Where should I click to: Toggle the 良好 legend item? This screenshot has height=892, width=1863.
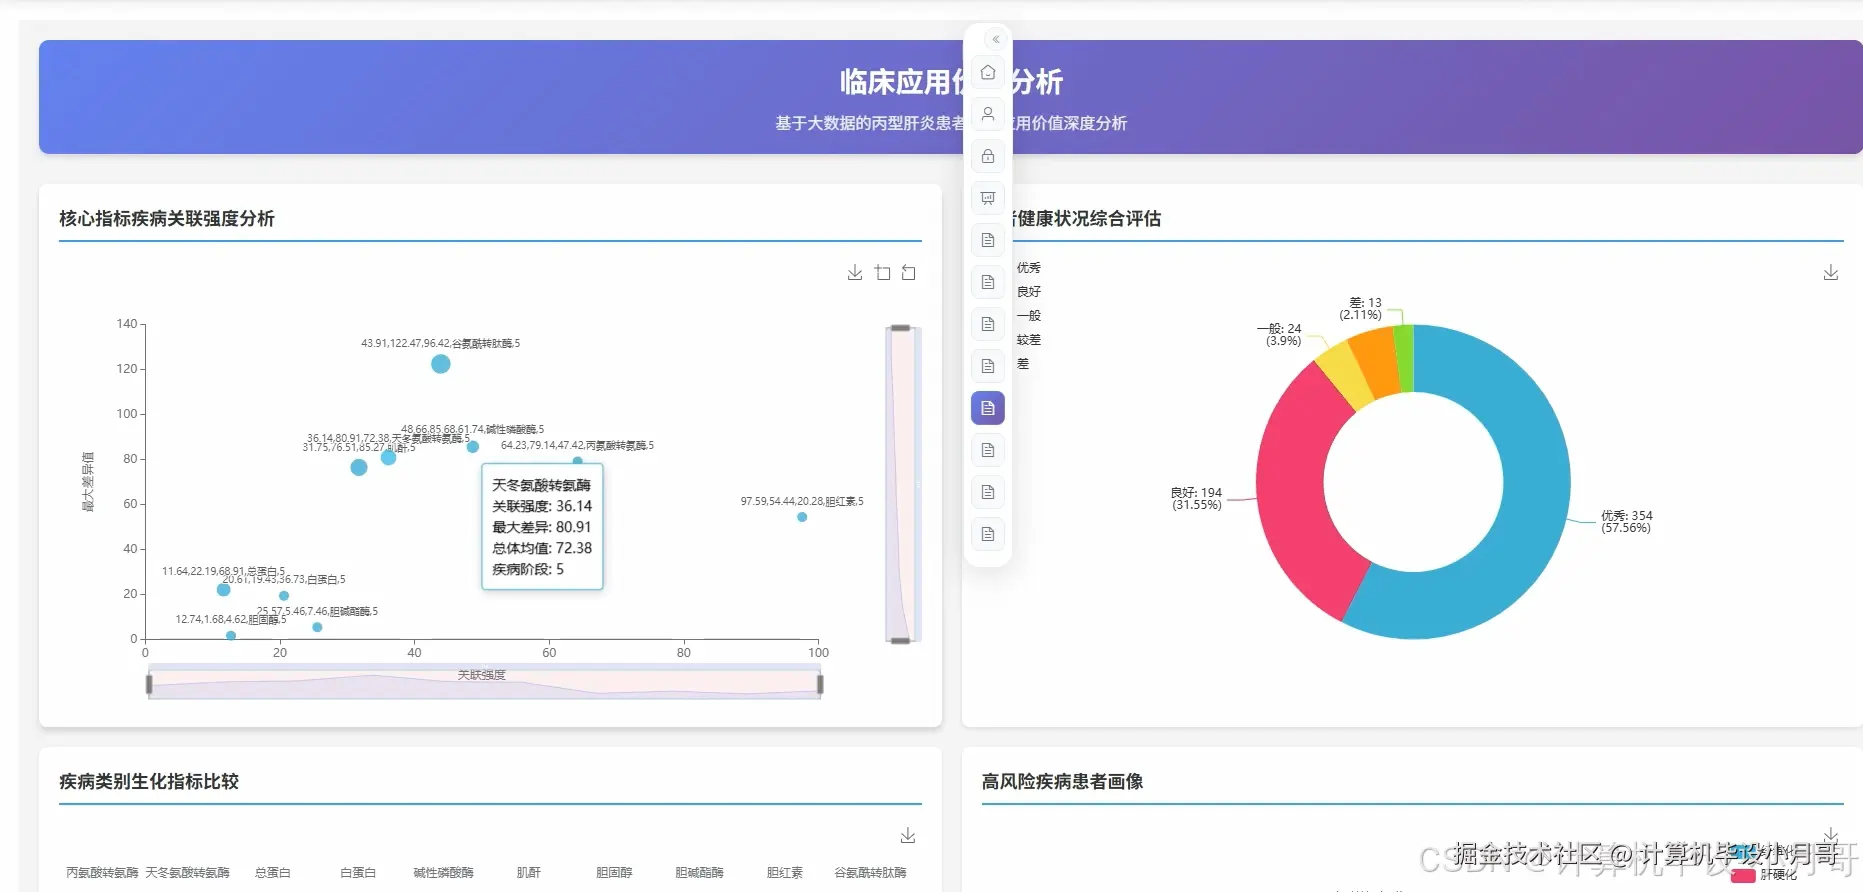pos(1029,292)
